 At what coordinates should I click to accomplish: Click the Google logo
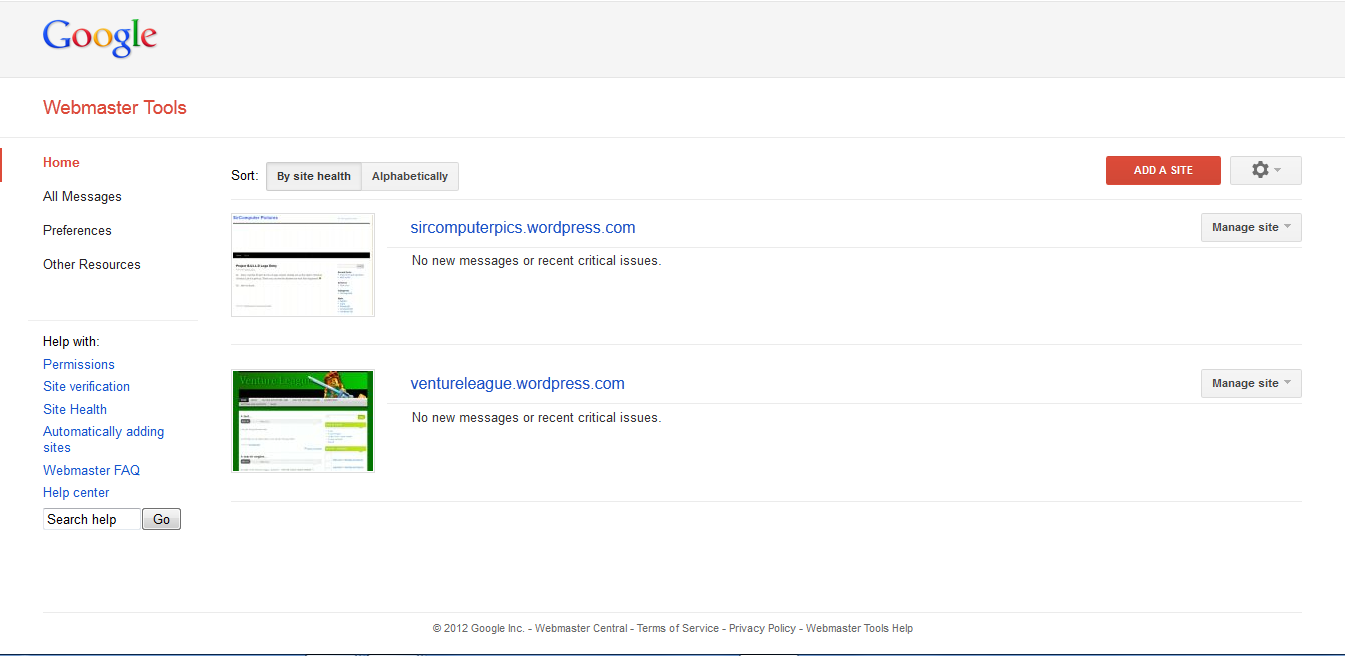click(99, 36)
